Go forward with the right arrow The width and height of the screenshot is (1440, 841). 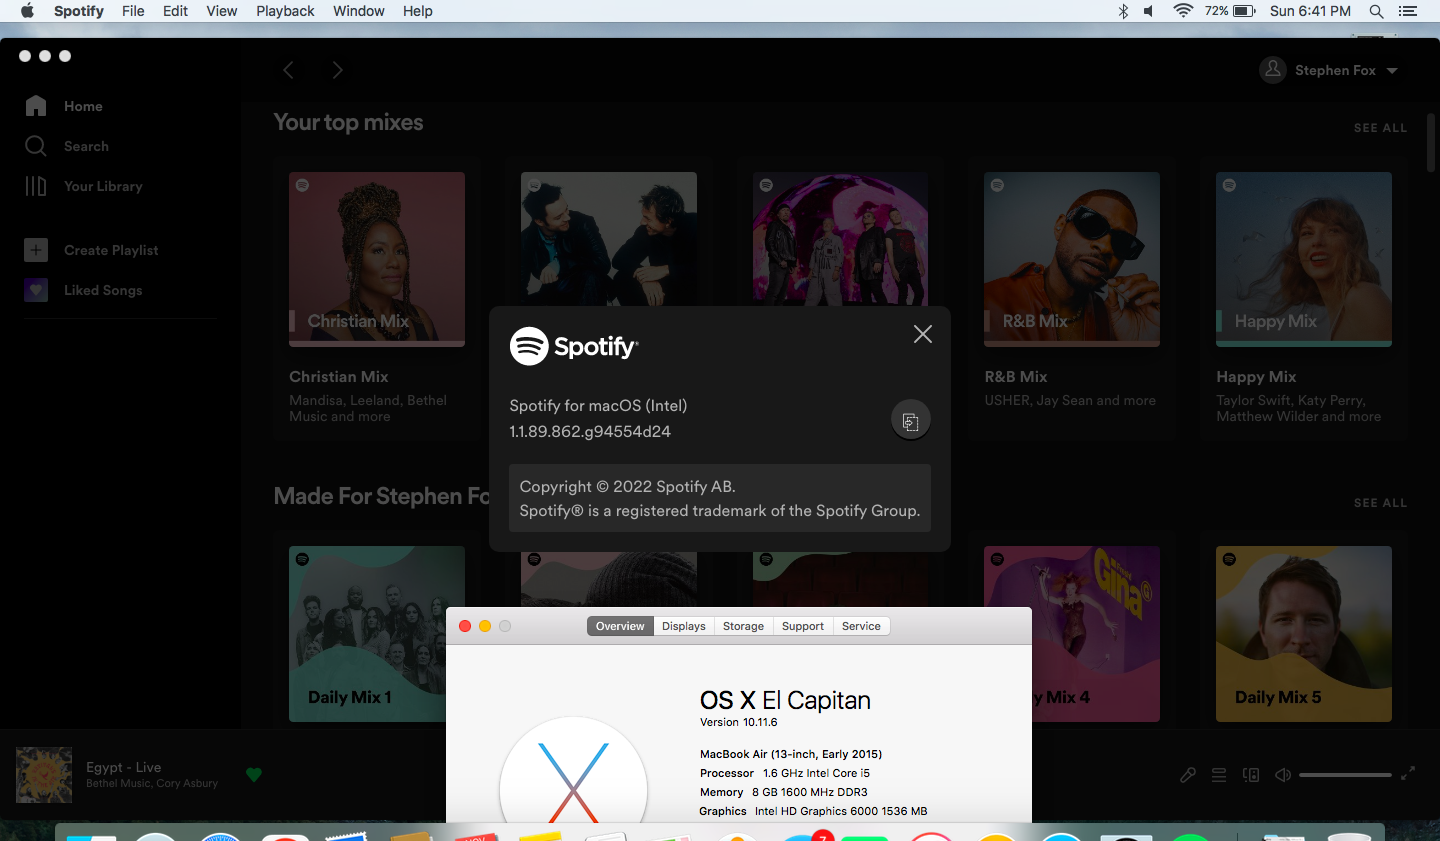pos(337,70)
